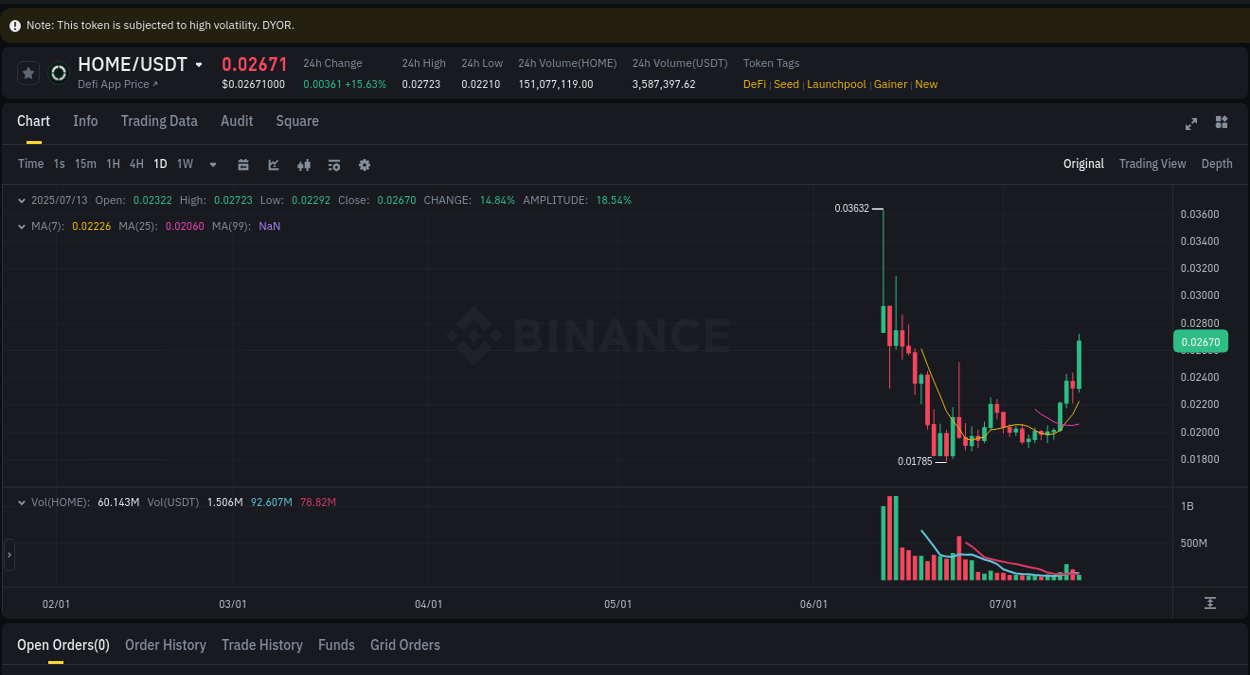Viewport: 1250px width, 675px height.
Task: Open the calendar date range picker
Action: 243,164
